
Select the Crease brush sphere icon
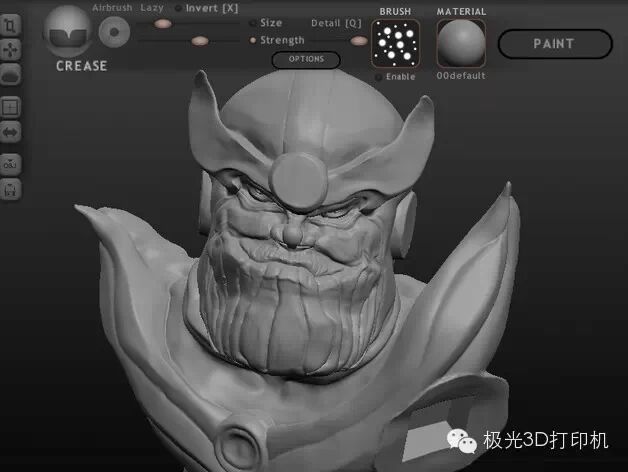68,32
